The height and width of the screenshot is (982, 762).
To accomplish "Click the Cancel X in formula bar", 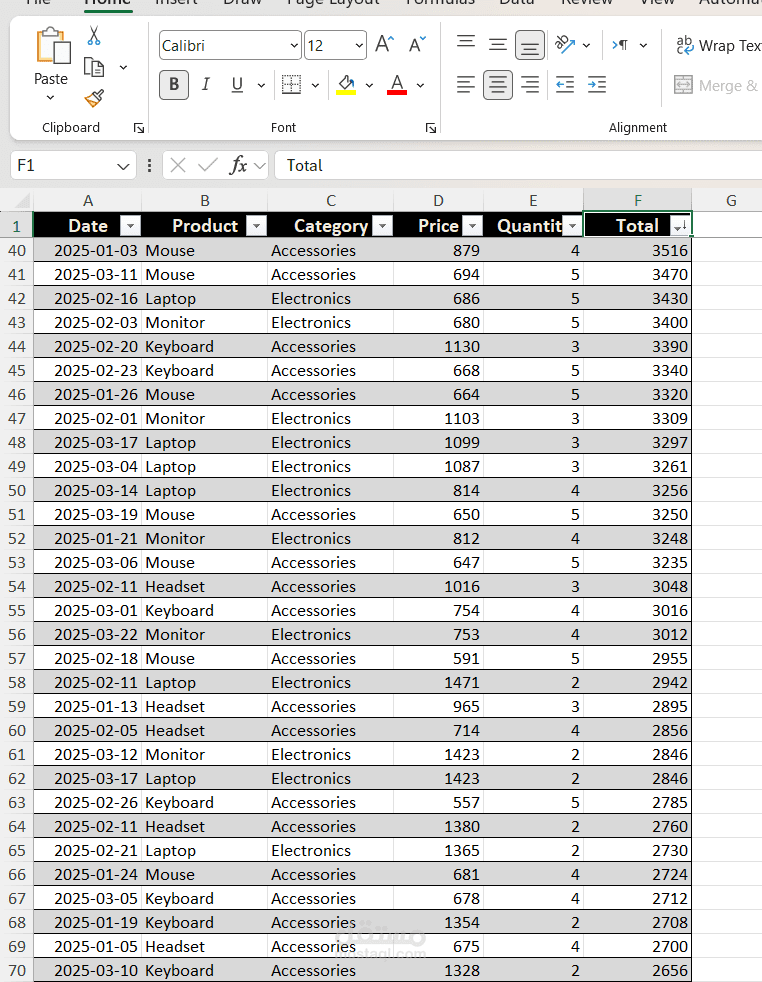I will pyautogui.click(x=178, y=165).
